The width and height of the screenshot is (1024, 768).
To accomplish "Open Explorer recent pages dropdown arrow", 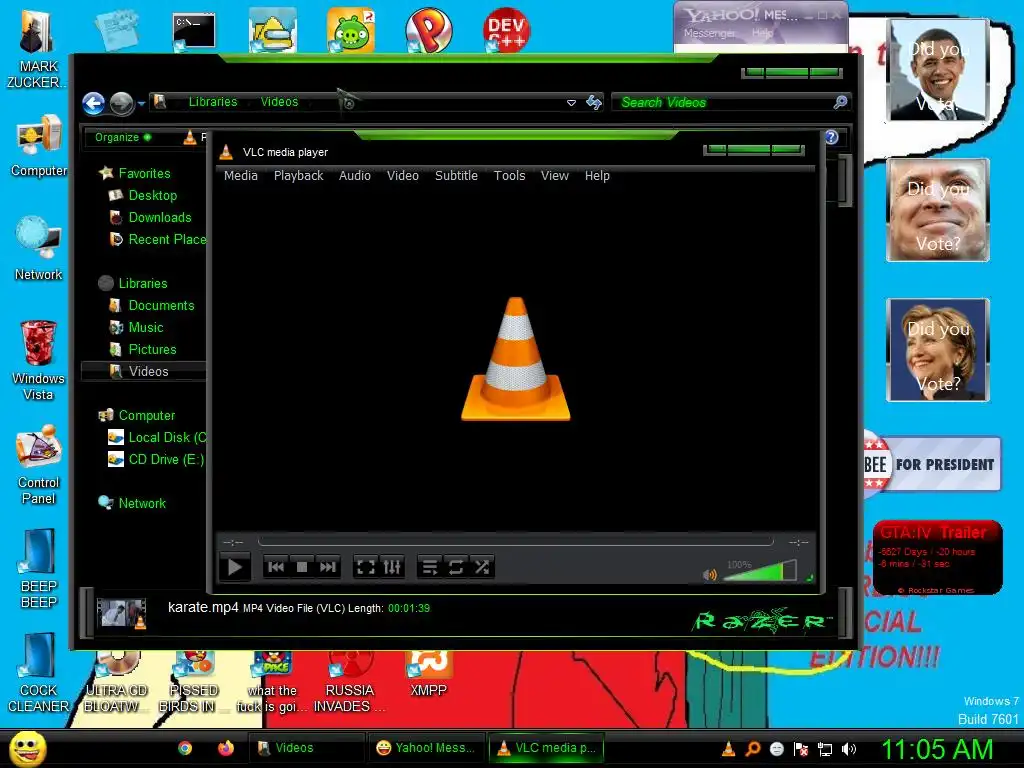I will pyautogui.click(x=141, y=103).
